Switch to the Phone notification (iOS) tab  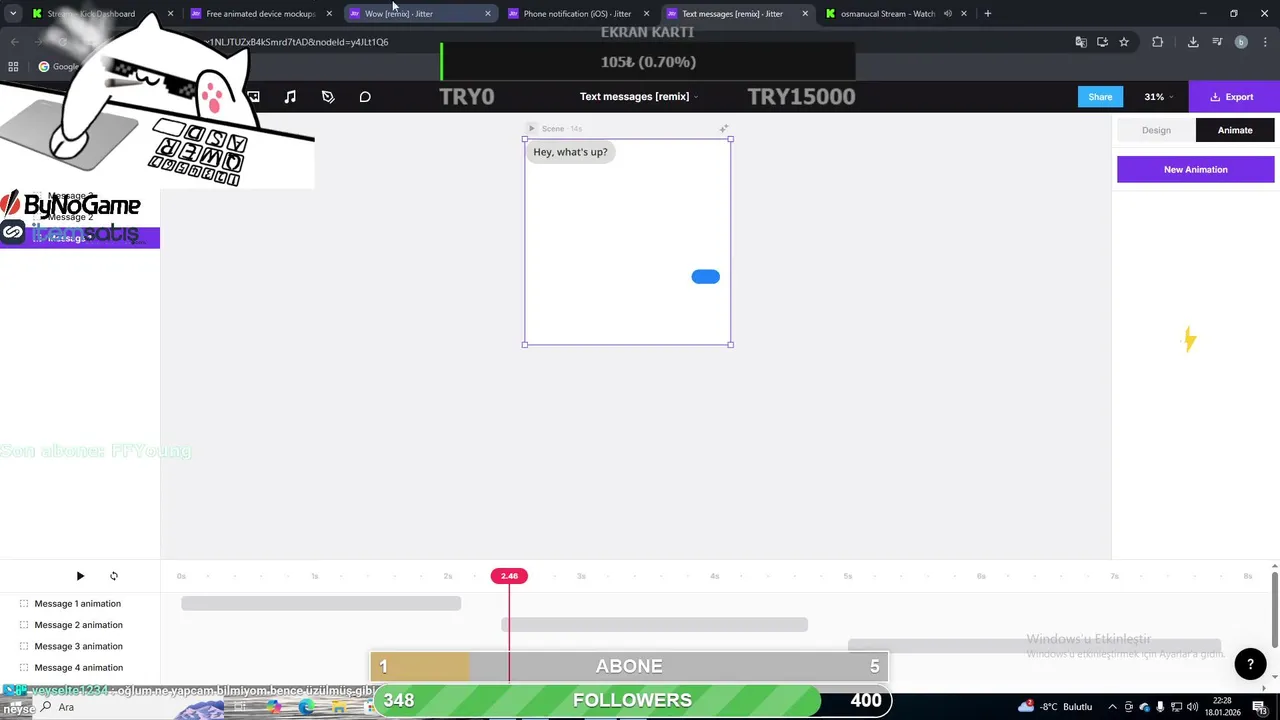pyautogui.click(x=577, y=14)
